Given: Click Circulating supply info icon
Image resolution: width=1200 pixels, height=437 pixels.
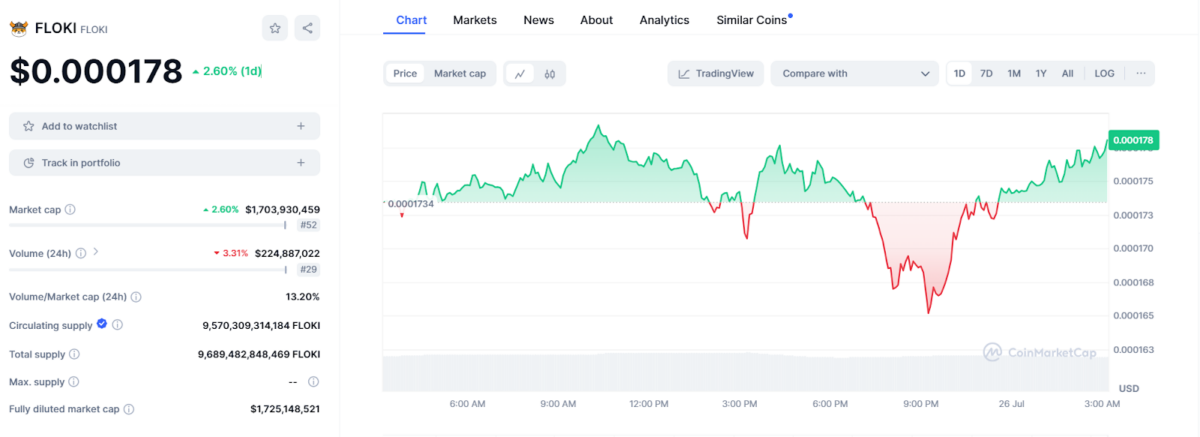Looking at the screenshot, I should [x=117, y=325].
